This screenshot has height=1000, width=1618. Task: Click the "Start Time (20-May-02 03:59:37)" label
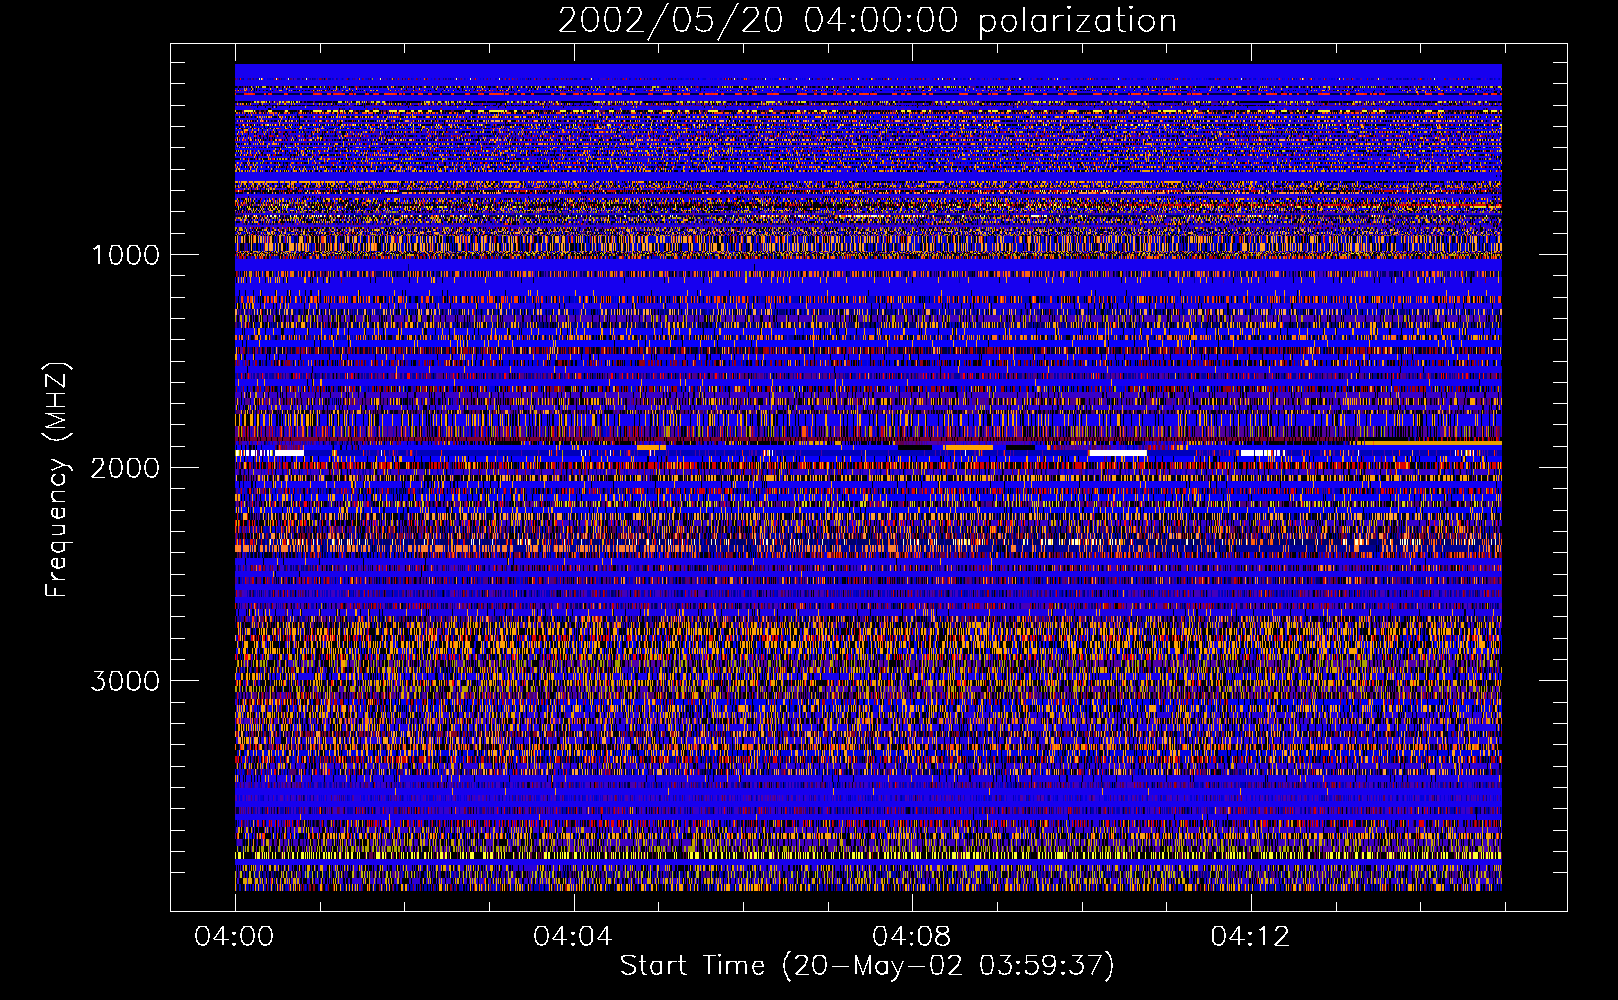(867, 966)
